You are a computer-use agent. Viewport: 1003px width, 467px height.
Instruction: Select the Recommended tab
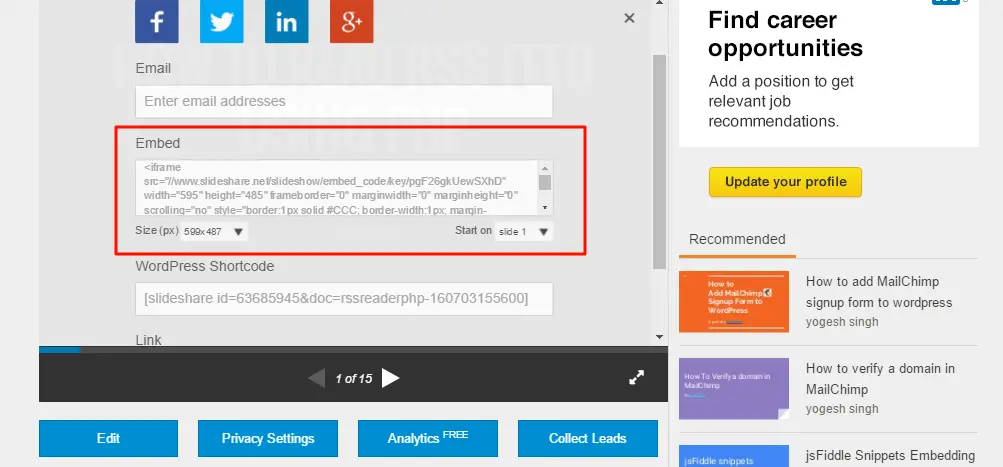pyautogui.click(x=737, y=239)
